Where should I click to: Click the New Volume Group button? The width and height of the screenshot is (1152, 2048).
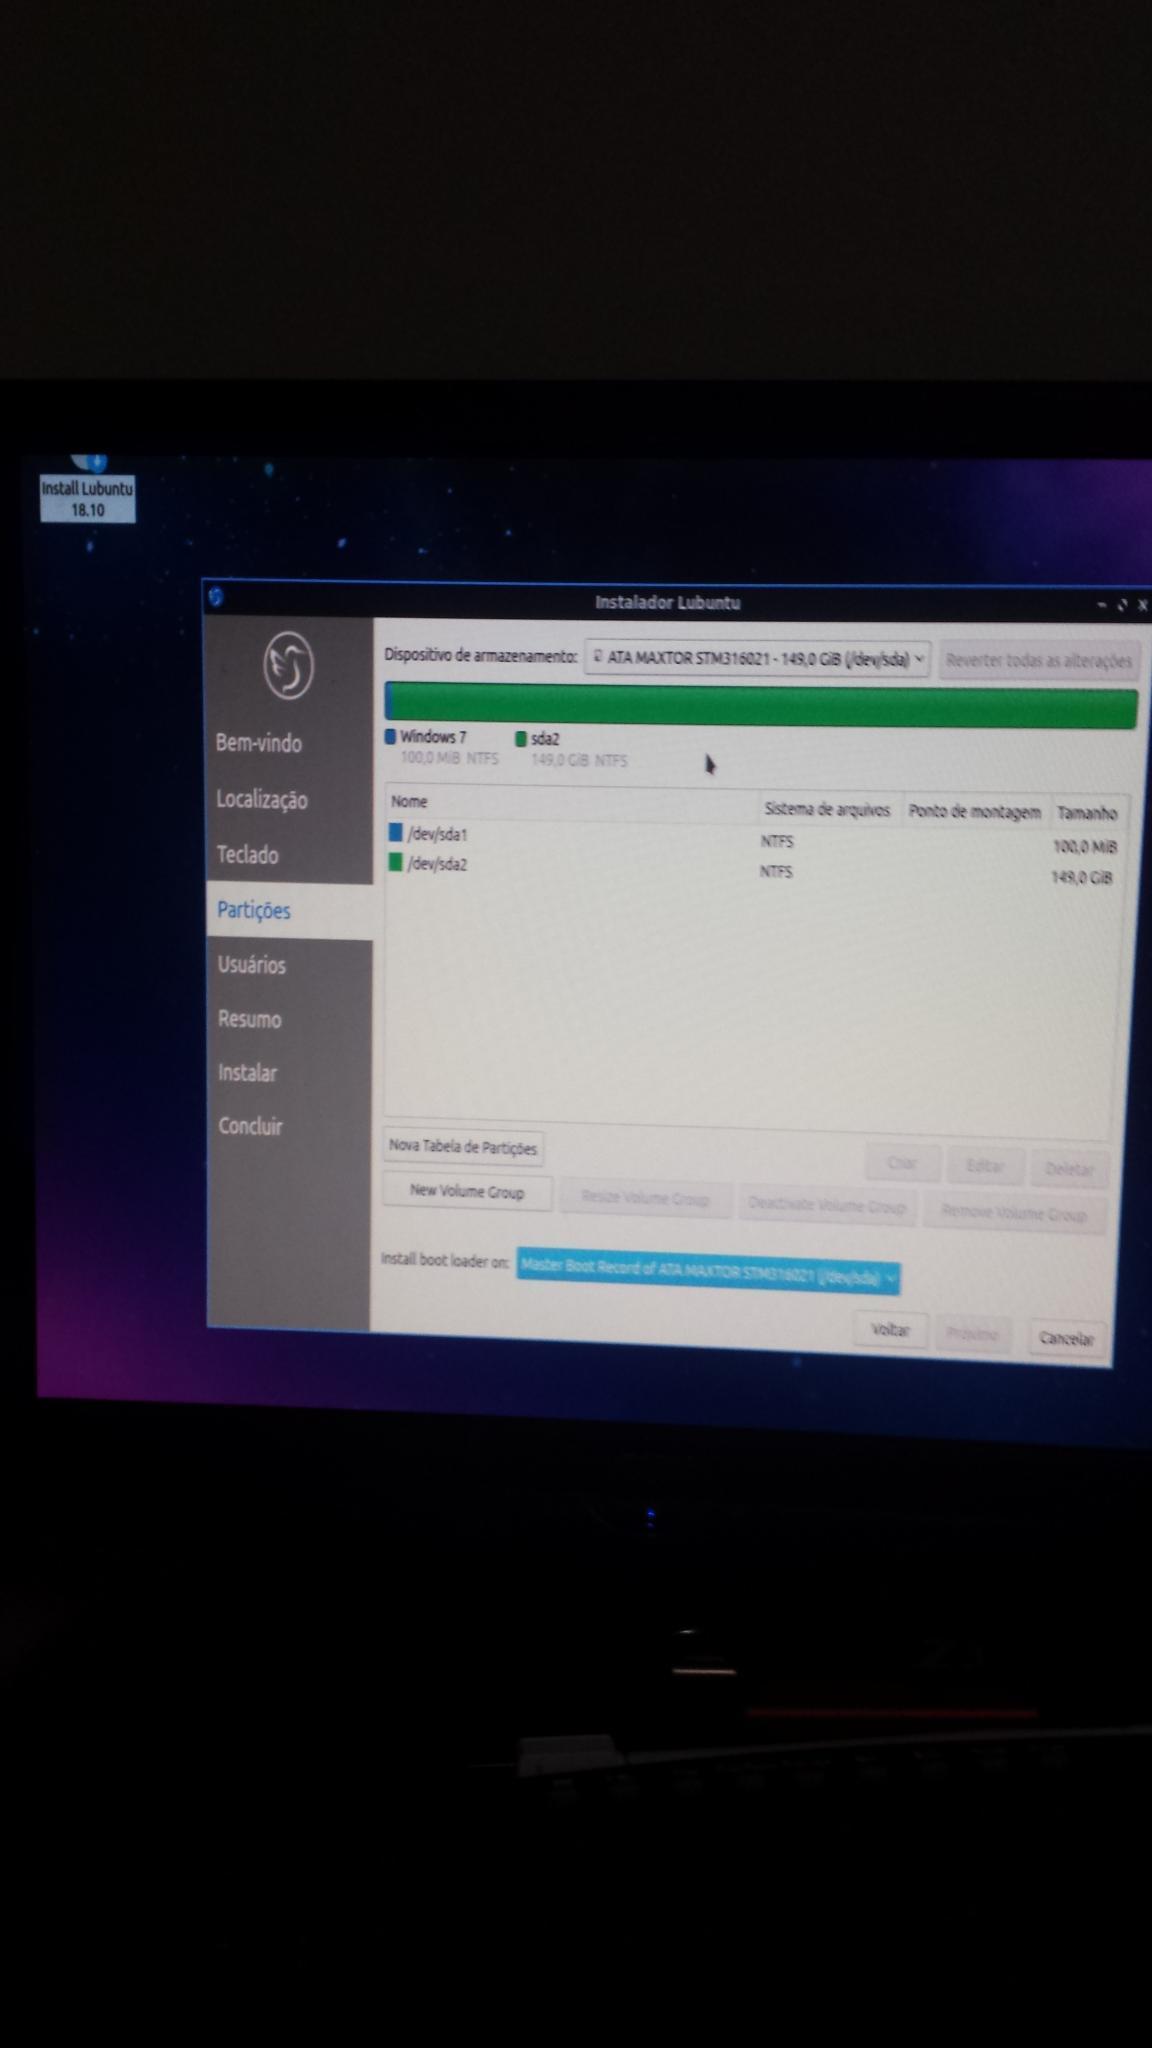coord(467,1191)
